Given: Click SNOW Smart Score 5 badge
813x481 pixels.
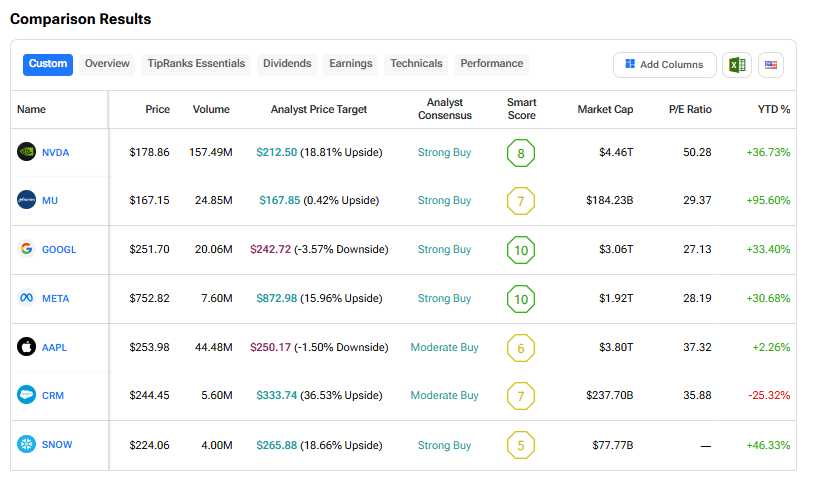Looking at the screenshot, I should pos(521,445).
